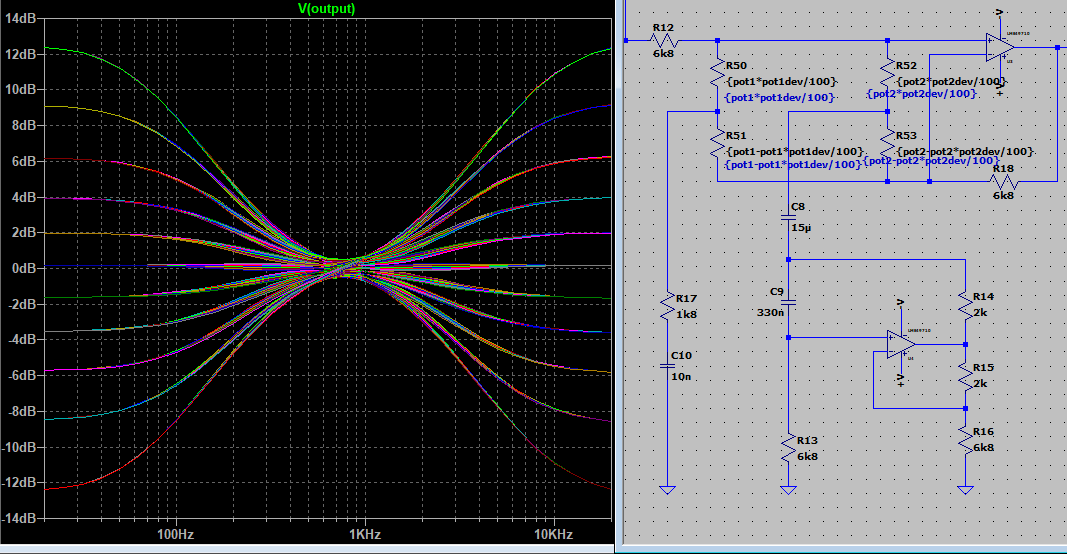Click the 2k value of R15
The height and width of the screenshot is (554, 1067).
[980, 384]
